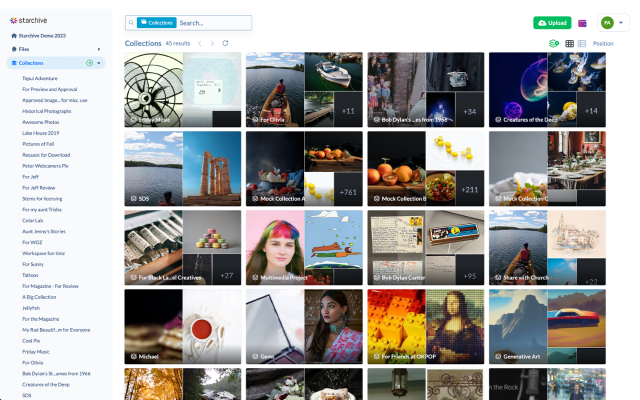Open the wallet icon beside Upload

(x=583, y=23)
